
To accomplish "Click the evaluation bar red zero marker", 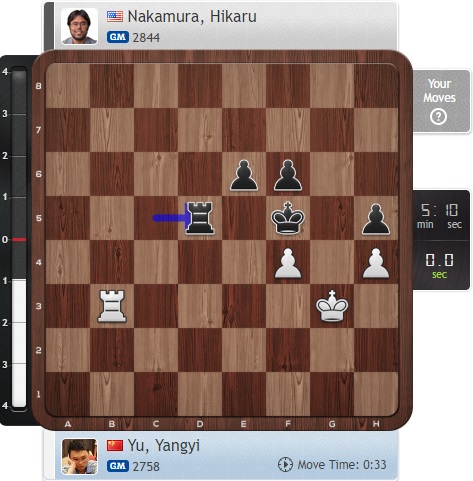I will (19, 239).
